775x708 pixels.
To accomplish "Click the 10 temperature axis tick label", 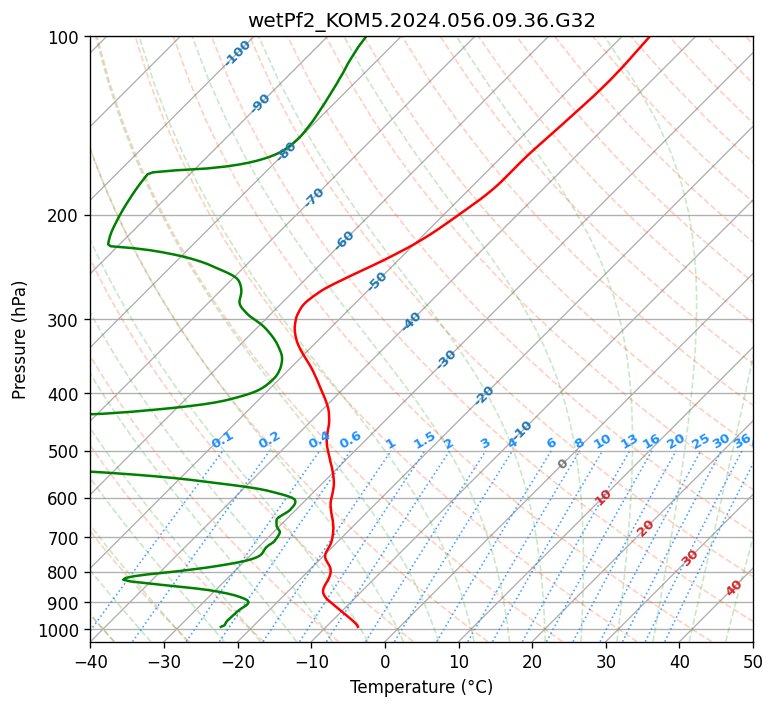I will click(x=459, y=661).
